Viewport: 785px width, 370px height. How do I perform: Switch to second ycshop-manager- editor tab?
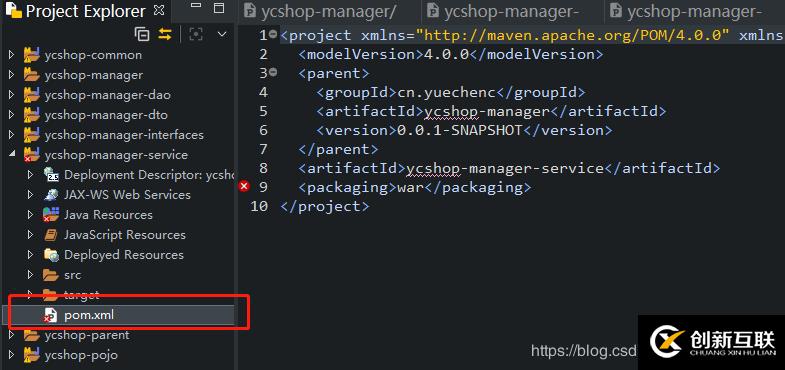tap(512, 11)
